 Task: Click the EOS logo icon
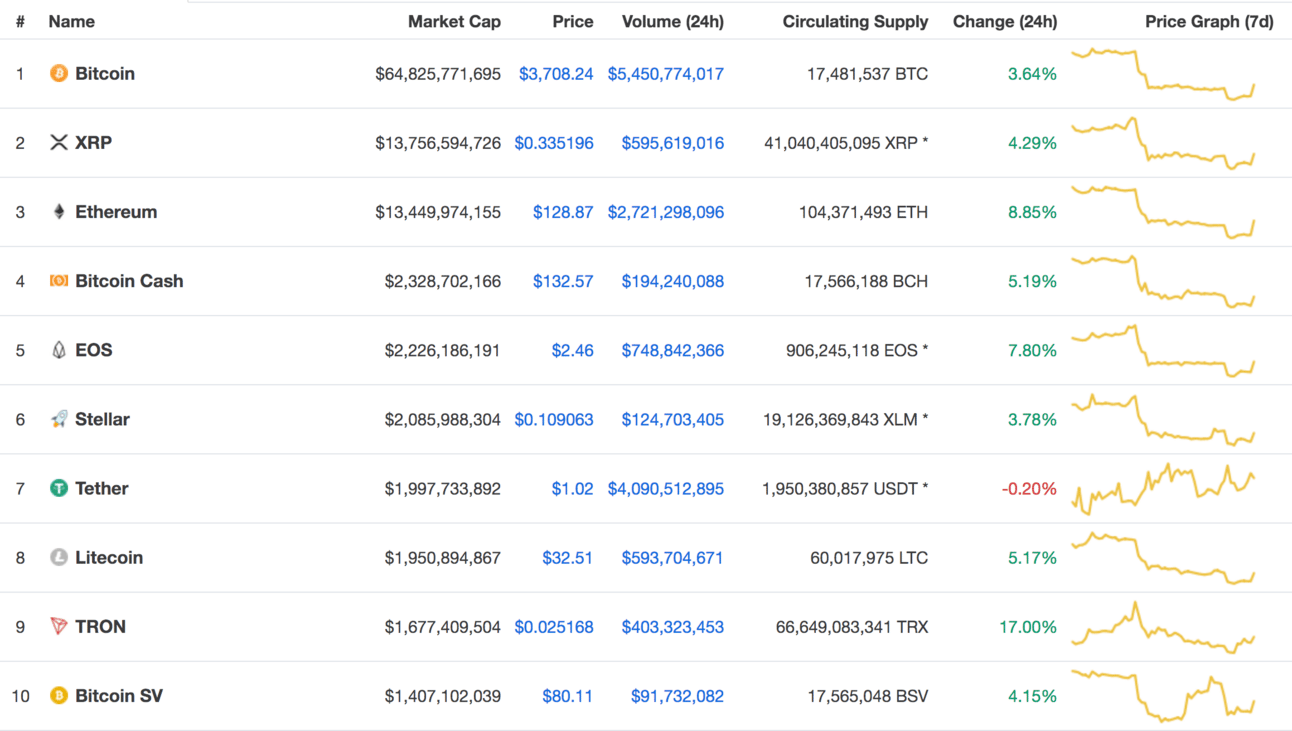pyautogui.click(x=59, y=350)
